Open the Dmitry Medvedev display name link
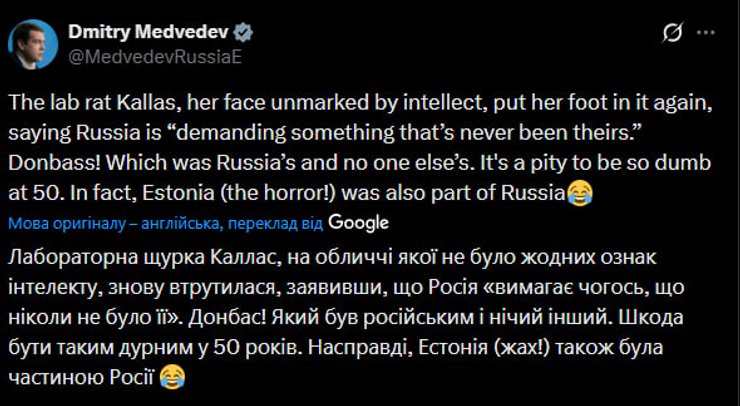740x406 pixels. pyautogui.click(x=132, y=33)
